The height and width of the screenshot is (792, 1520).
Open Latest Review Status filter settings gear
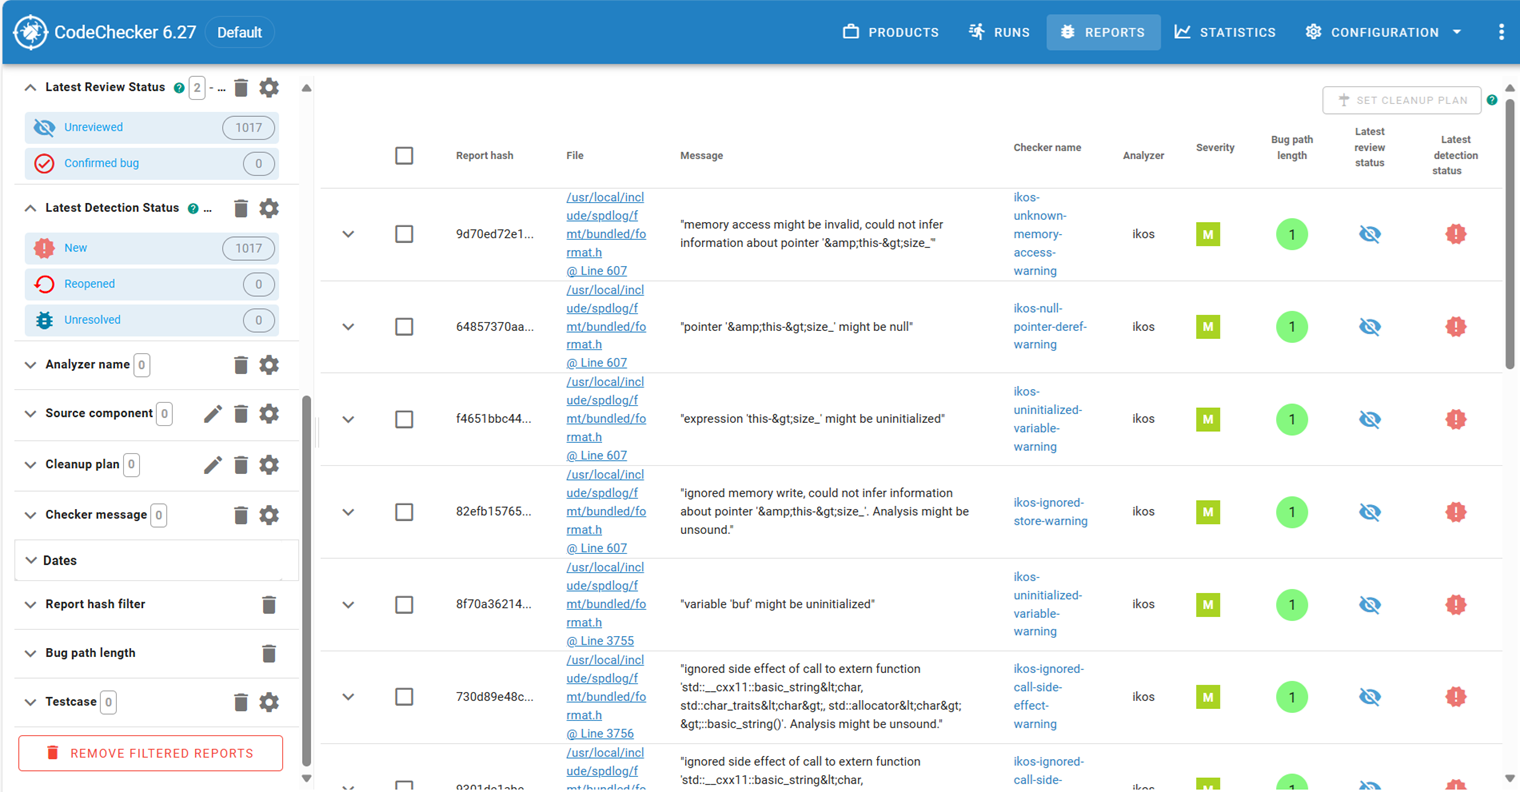269,88
